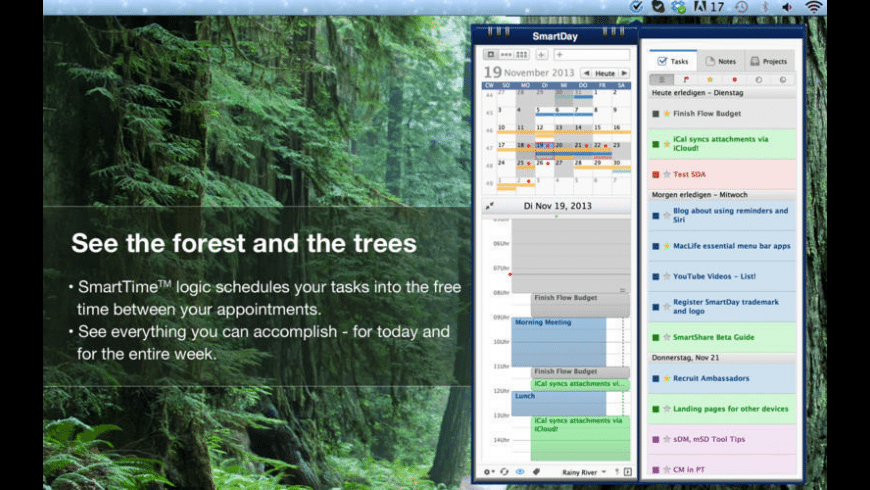Select November 21 in month calendar

[x=583, y=150]
